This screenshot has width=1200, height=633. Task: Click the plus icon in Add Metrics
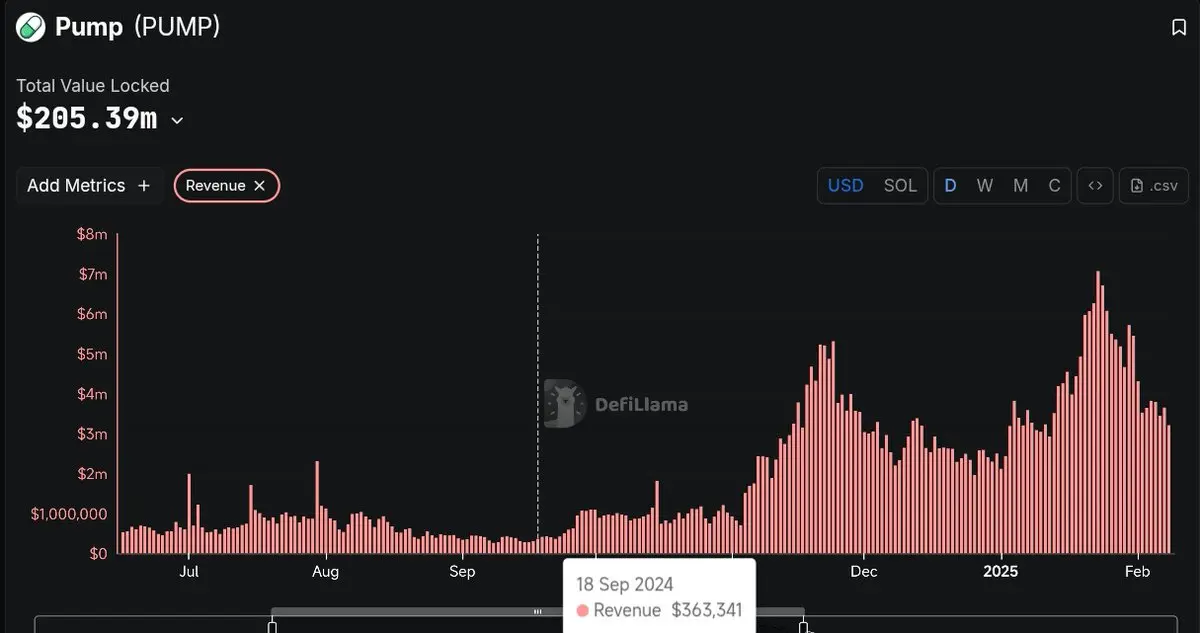(143, 186)
